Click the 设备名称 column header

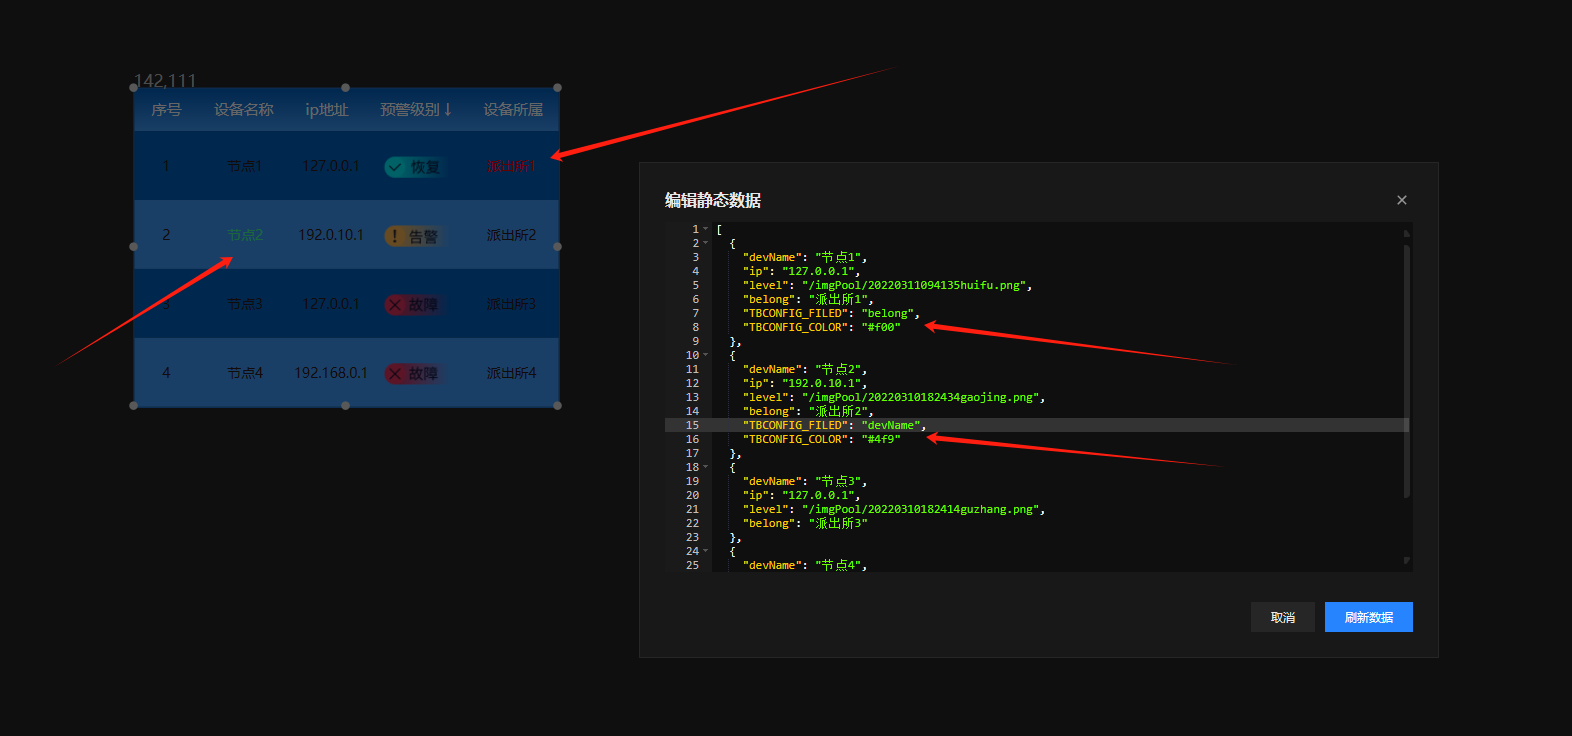click(243, 109)
